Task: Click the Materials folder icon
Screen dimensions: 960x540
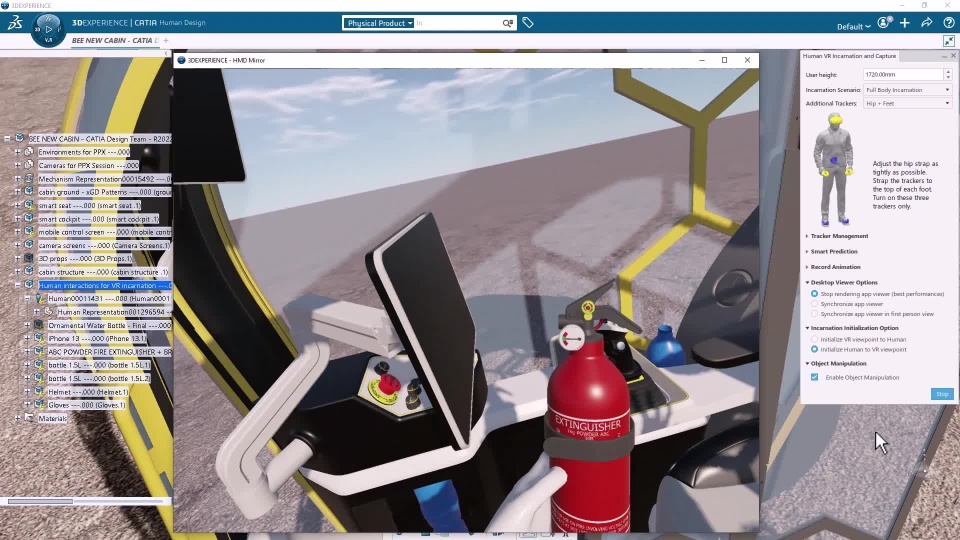Action: tap(29, 418)
